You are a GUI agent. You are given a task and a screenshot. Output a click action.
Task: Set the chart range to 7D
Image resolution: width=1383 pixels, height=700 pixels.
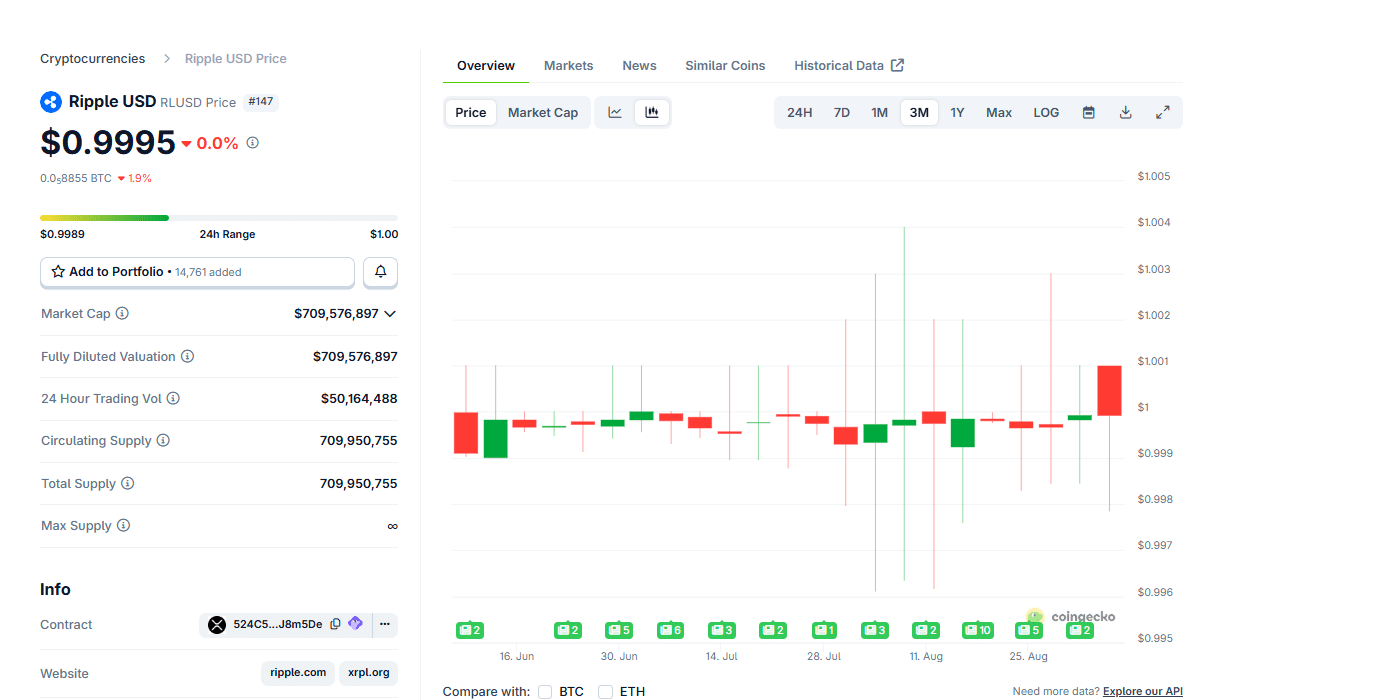point(842,113)
